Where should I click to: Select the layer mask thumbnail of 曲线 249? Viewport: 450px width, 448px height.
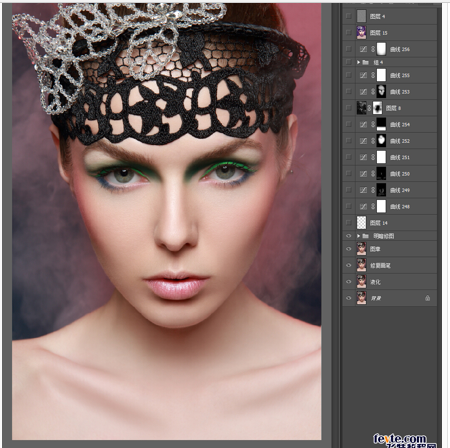tap(381, 190)
